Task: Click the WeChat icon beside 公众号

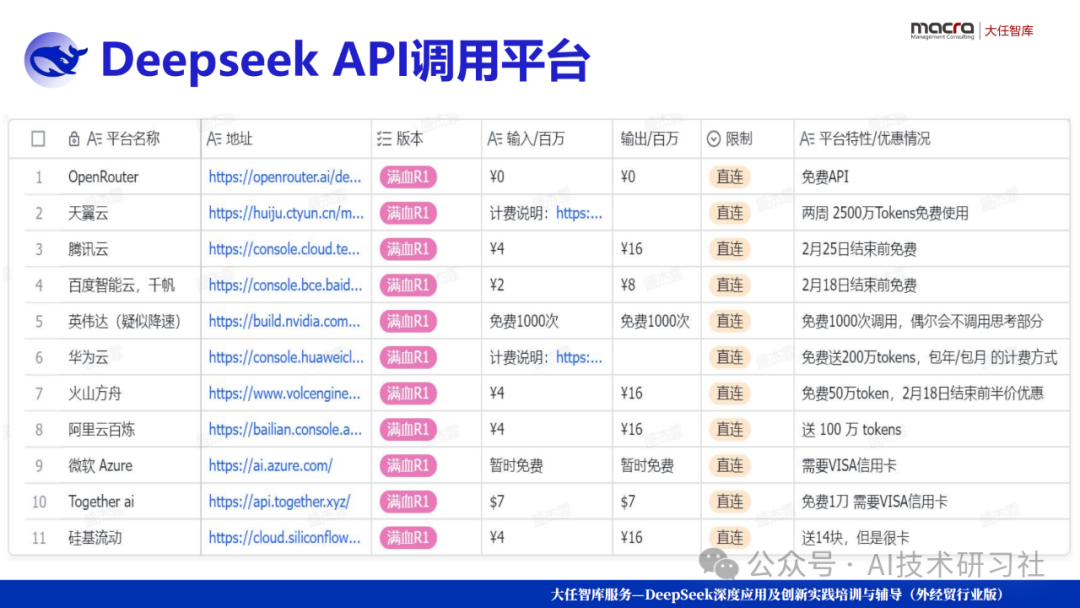Action: coord(719,564)
